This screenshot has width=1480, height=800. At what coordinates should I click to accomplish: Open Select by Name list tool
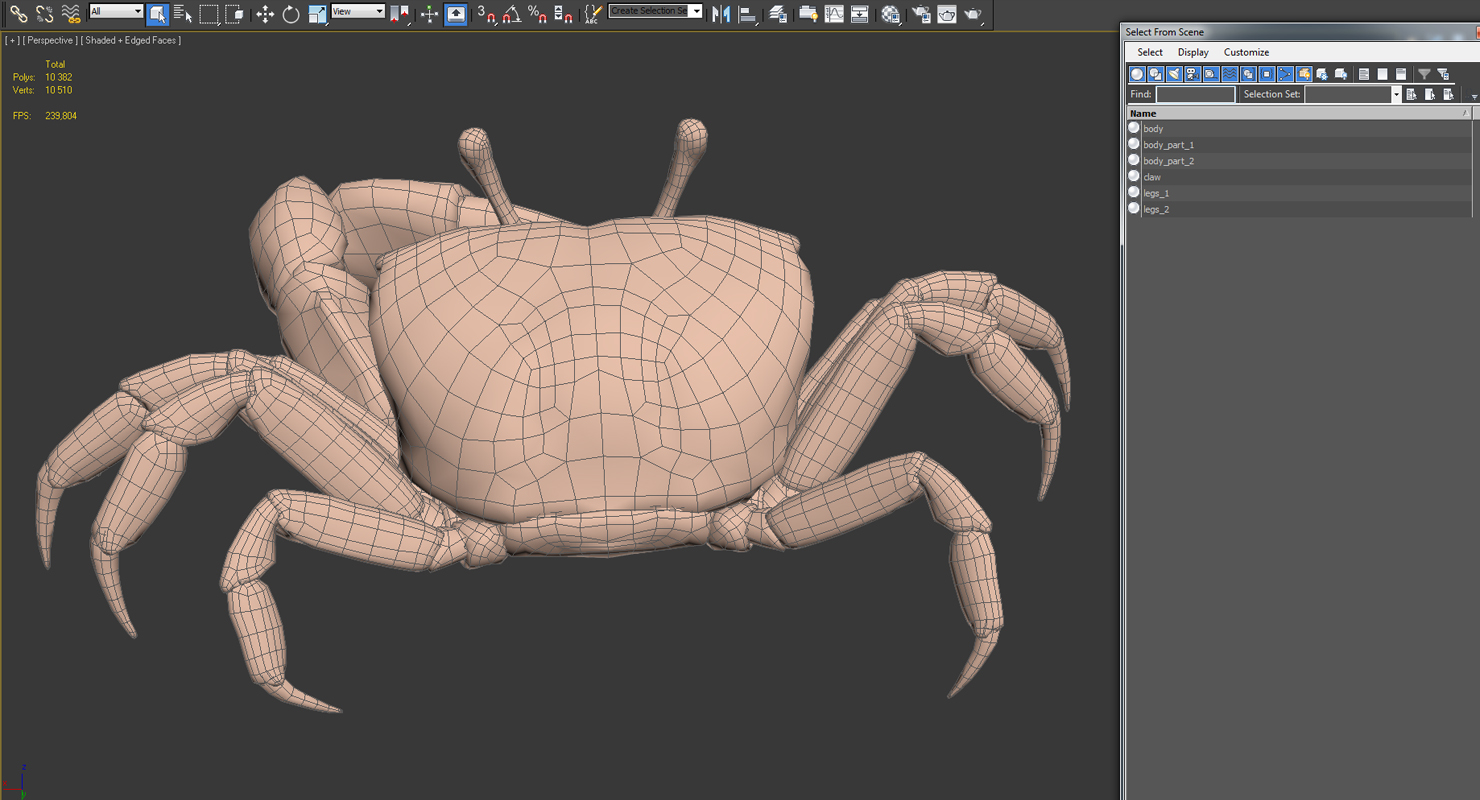click(x=183, y=14)
